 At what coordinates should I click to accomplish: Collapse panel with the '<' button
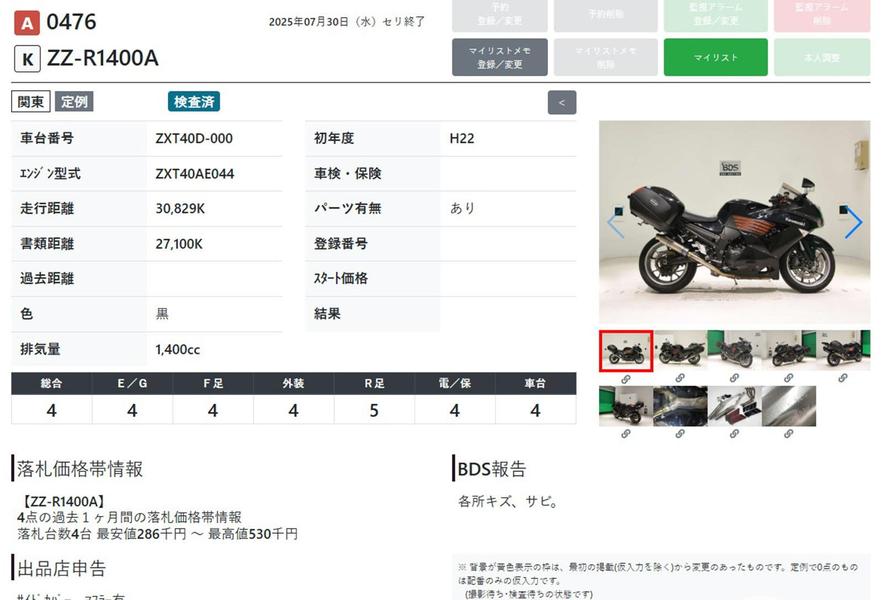click(x=561, y=102)
